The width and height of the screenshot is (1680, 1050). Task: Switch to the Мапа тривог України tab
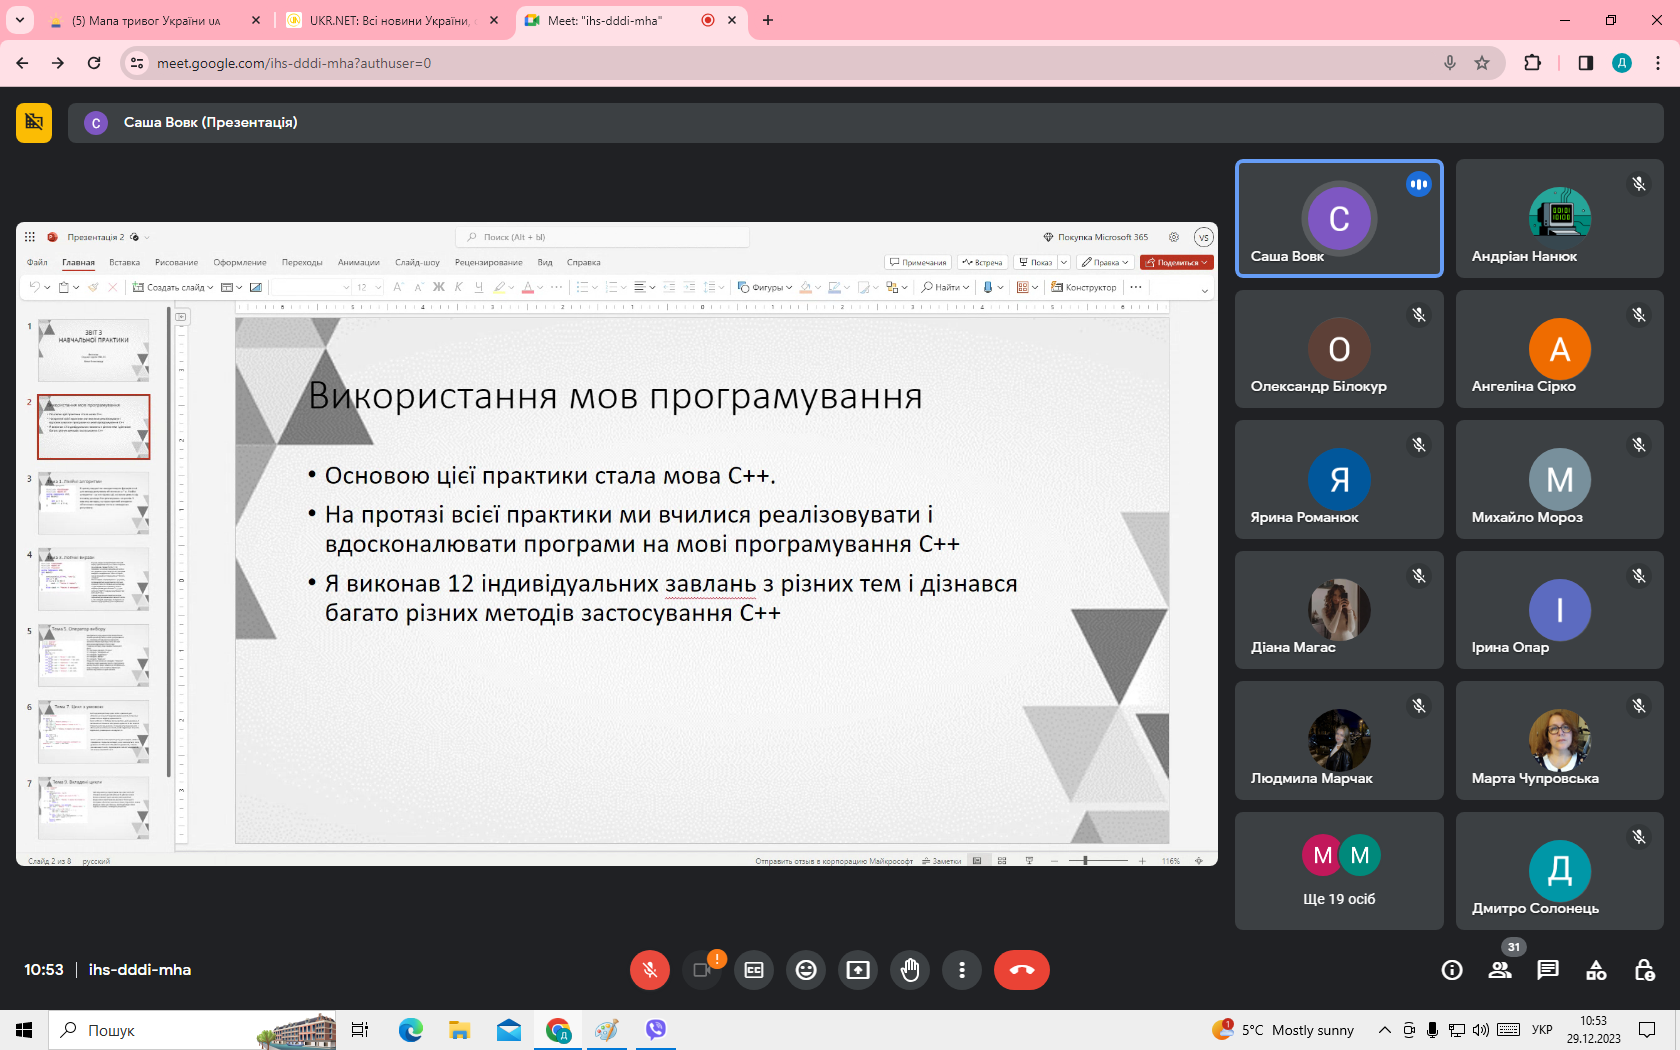pos(146,20)
